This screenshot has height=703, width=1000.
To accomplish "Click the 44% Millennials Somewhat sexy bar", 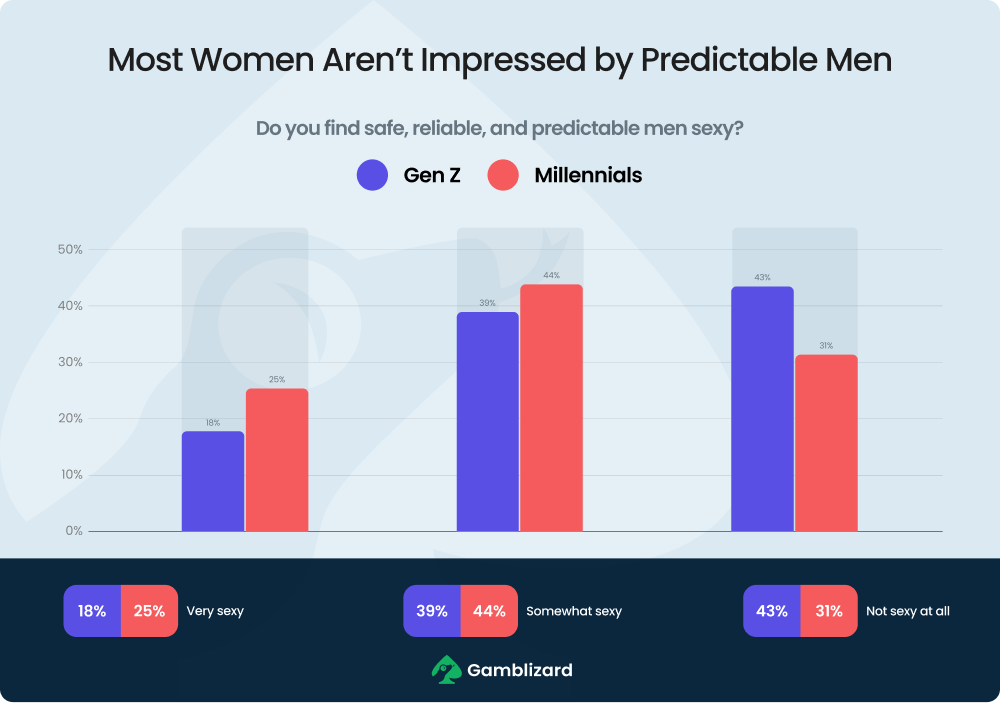I will coord(552,407).
